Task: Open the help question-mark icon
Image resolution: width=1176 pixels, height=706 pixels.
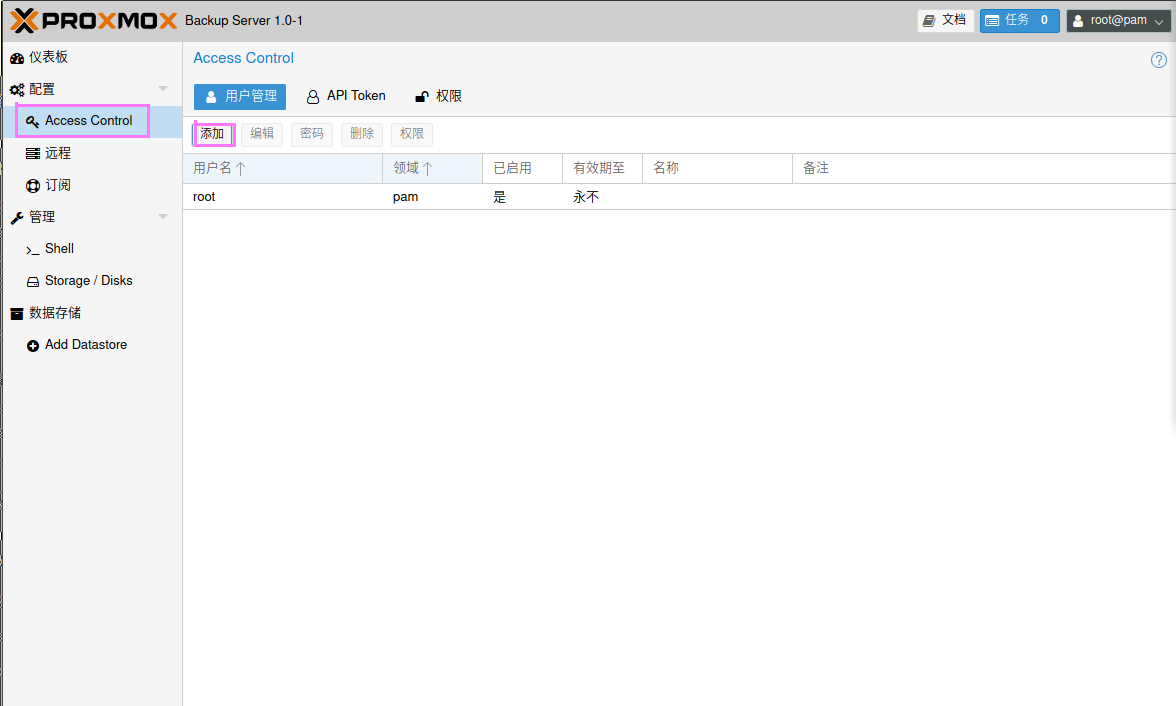Action: pos(1159,60)
